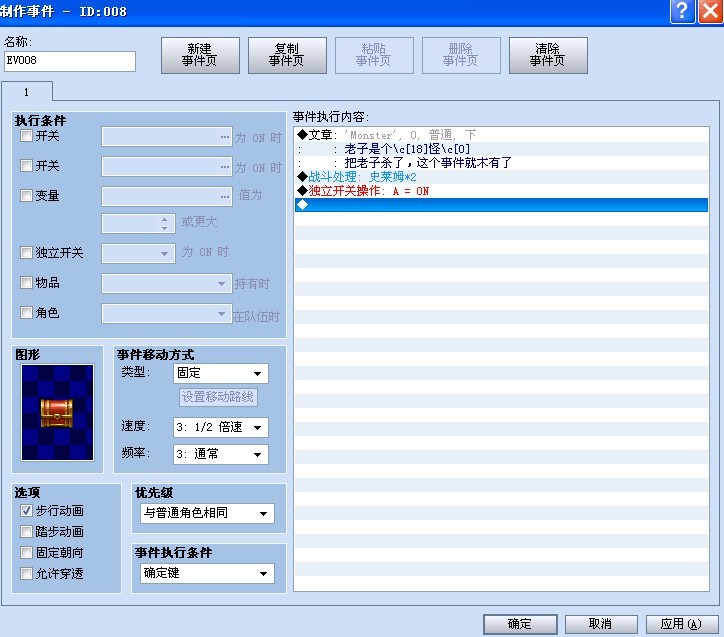Open the 角色 condition dropdown

click(x=166, y=313)
